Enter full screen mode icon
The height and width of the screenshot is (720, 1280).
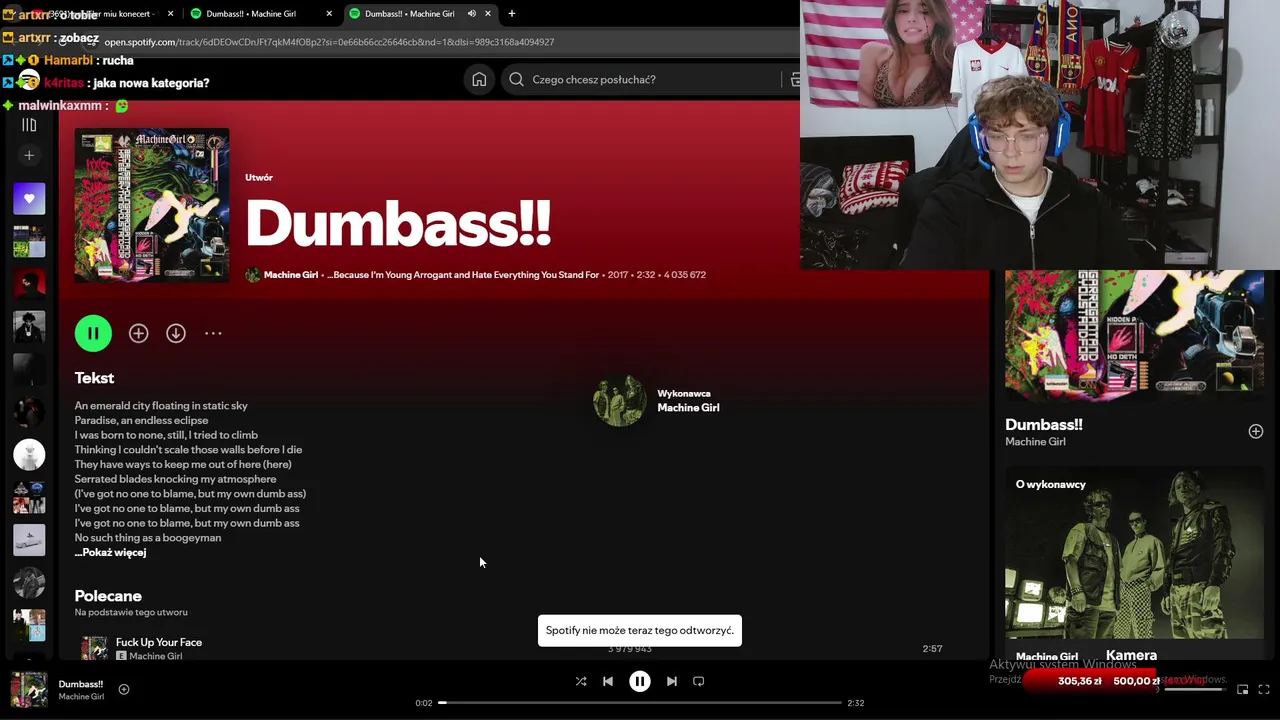click(1264, 689)
